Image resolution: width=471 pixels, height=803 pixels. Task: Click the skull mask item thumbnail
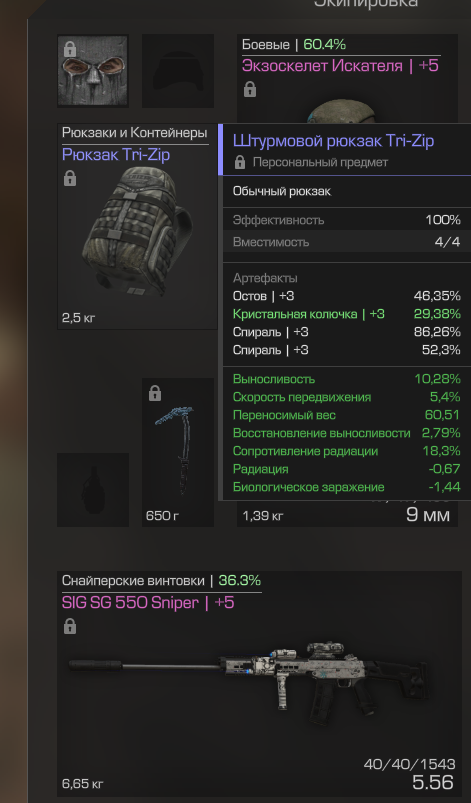coord(93,71)
